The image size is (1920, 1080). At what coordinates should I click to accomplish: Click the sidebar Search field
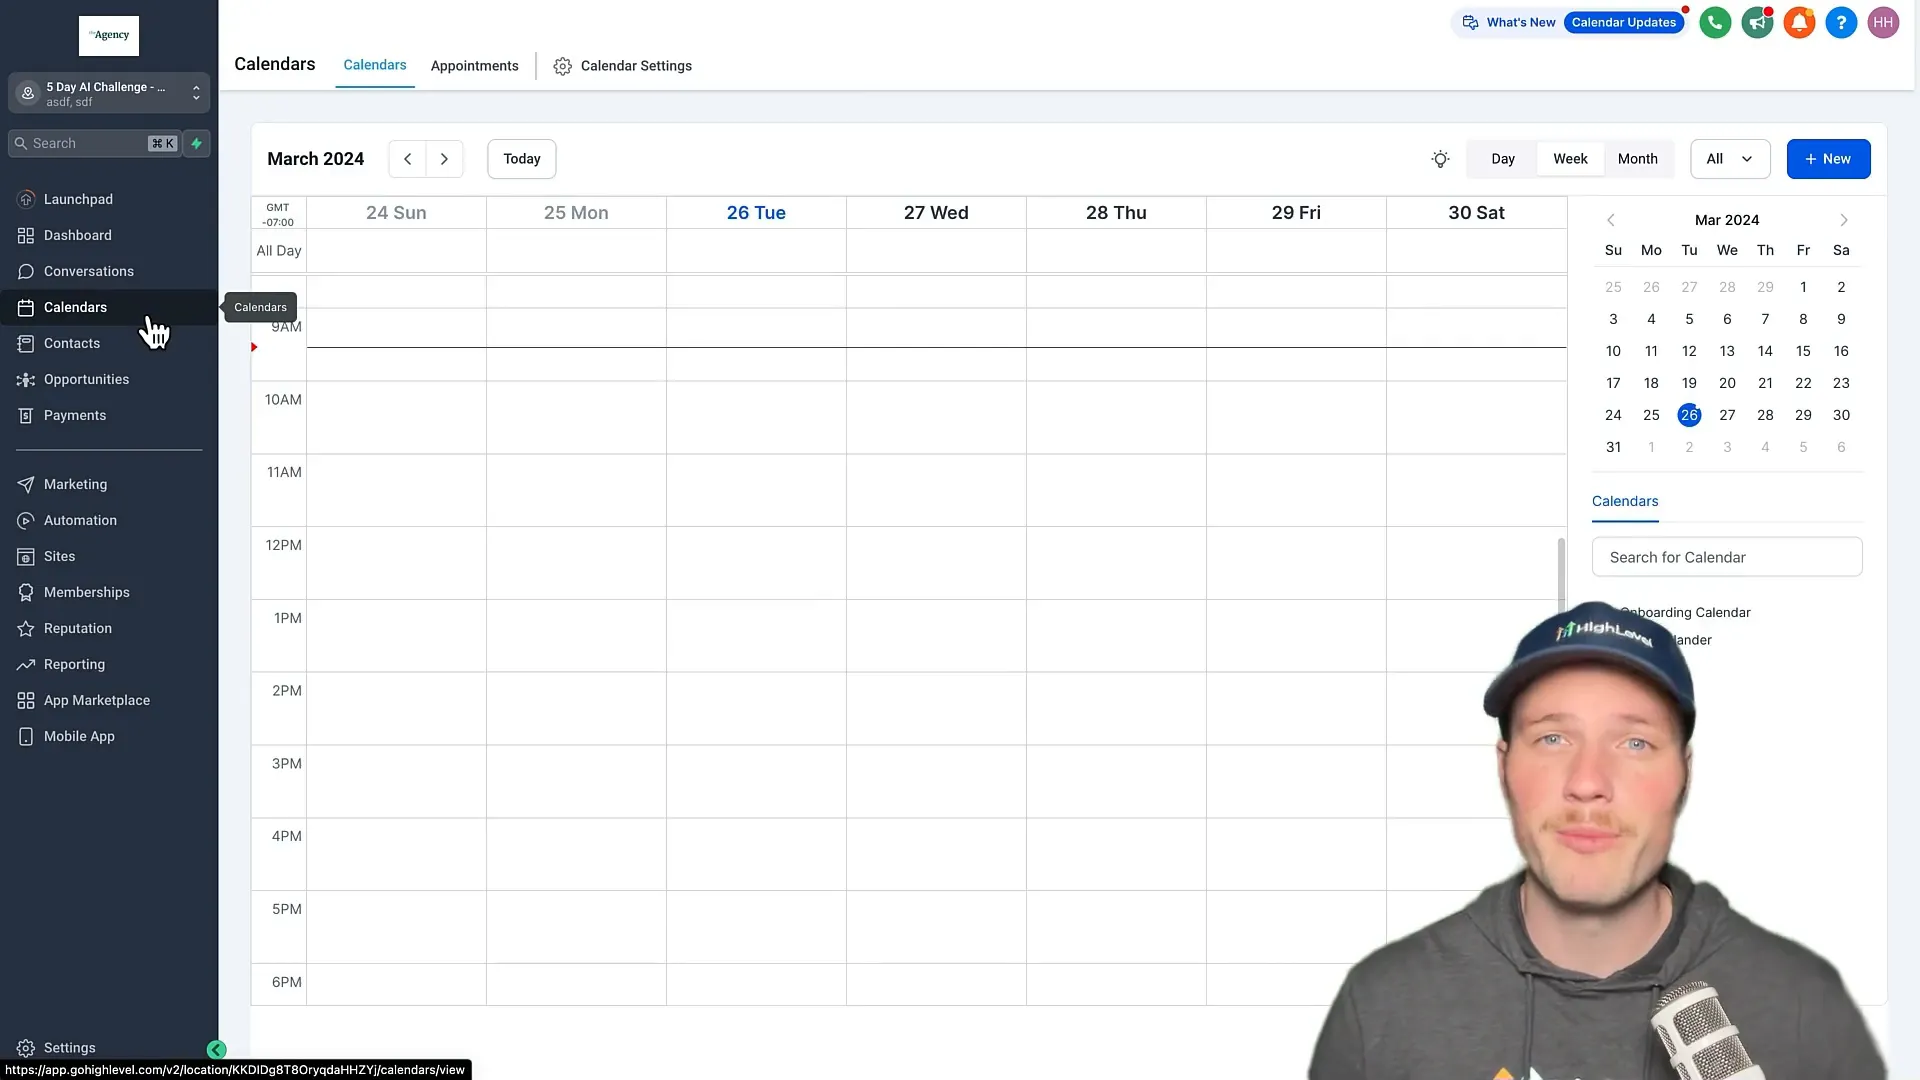click(95, 143)
